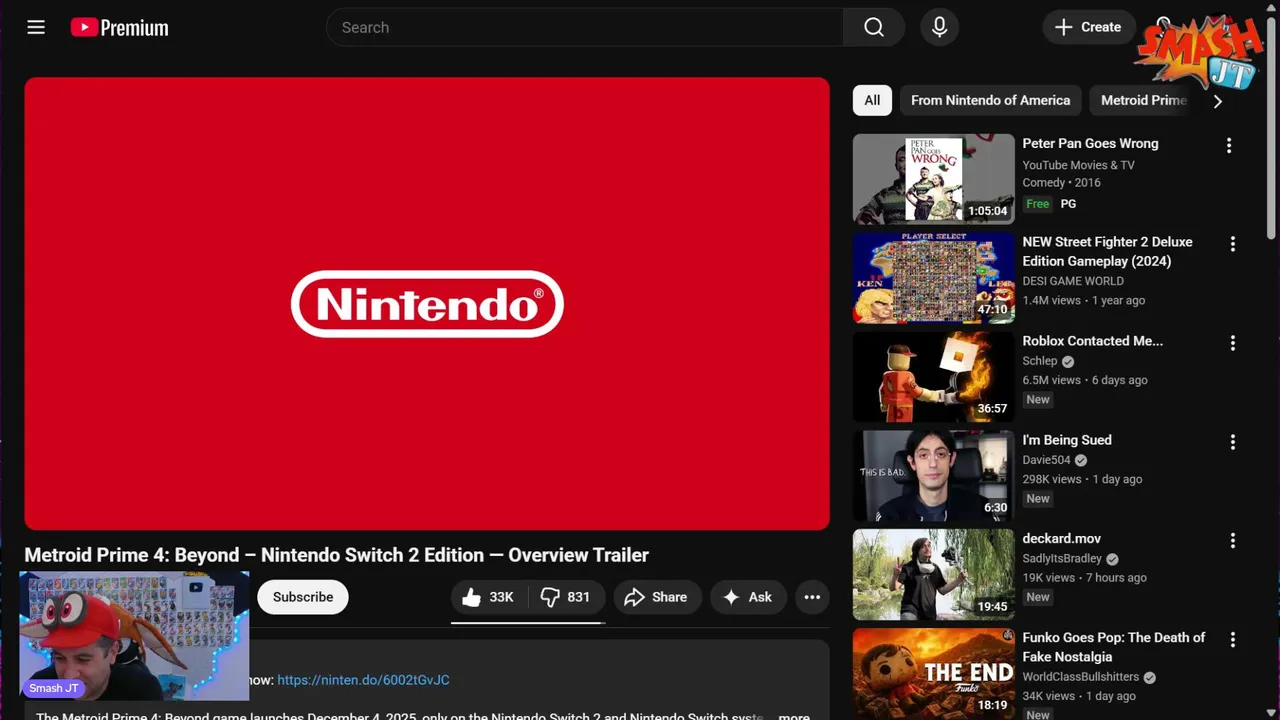The image size is (1280, 720).
Task: Click 'Peter Pan Goes Wrong' title text
Action: click(x=1090, y=143)
